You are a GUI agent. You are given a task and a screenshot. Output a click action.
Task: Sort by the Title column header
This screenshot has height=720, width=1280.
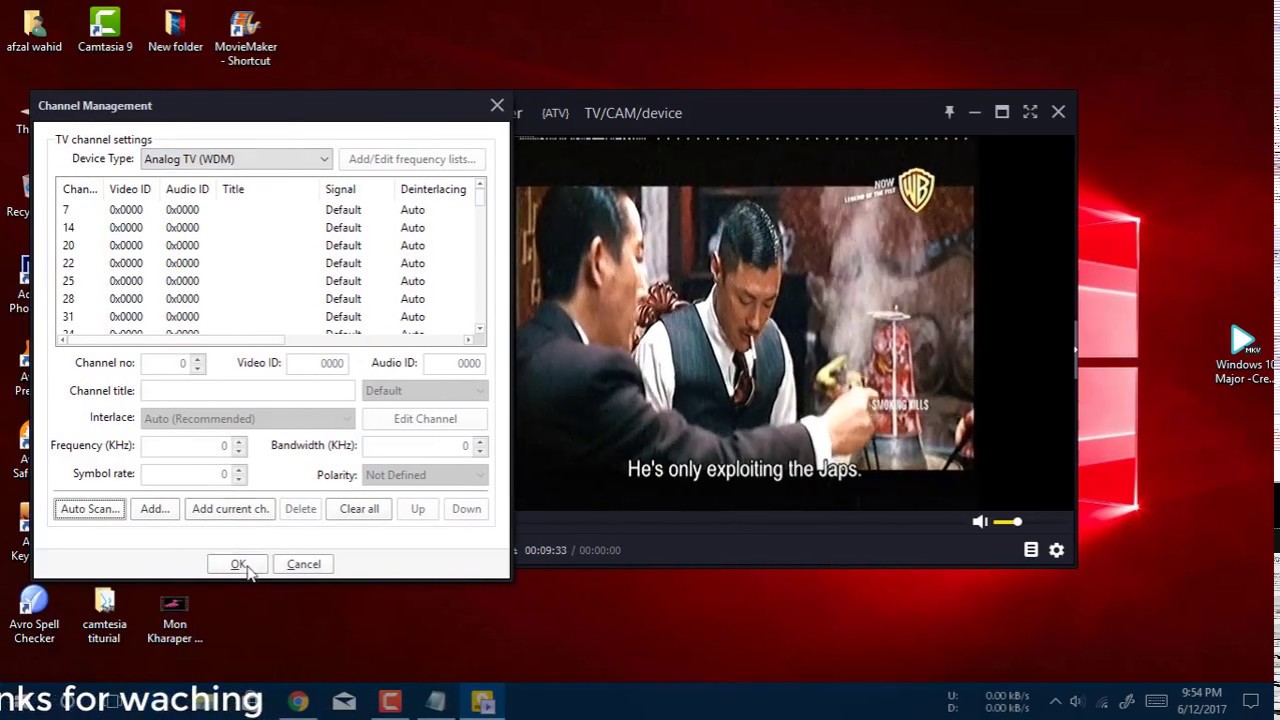tap(268, 189)
